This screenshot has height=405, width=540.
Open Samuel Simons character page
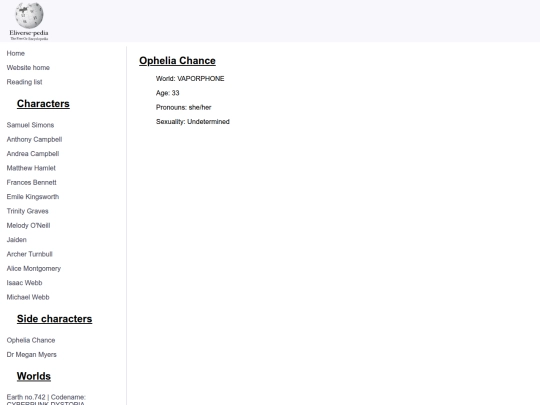click(30, 125)
